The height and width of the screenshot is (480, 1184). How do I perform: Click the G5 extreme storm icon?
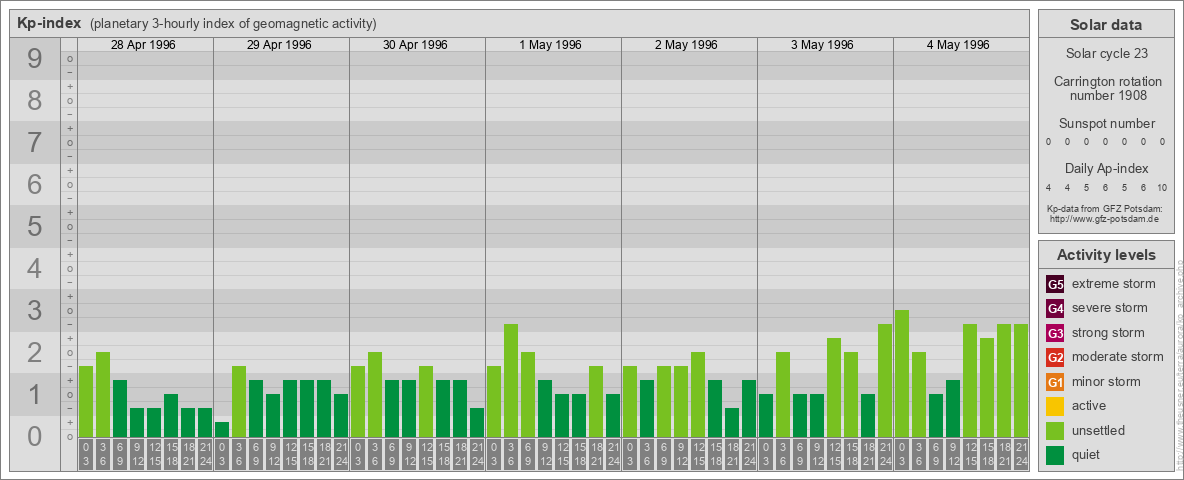(x=1055, y=285)
